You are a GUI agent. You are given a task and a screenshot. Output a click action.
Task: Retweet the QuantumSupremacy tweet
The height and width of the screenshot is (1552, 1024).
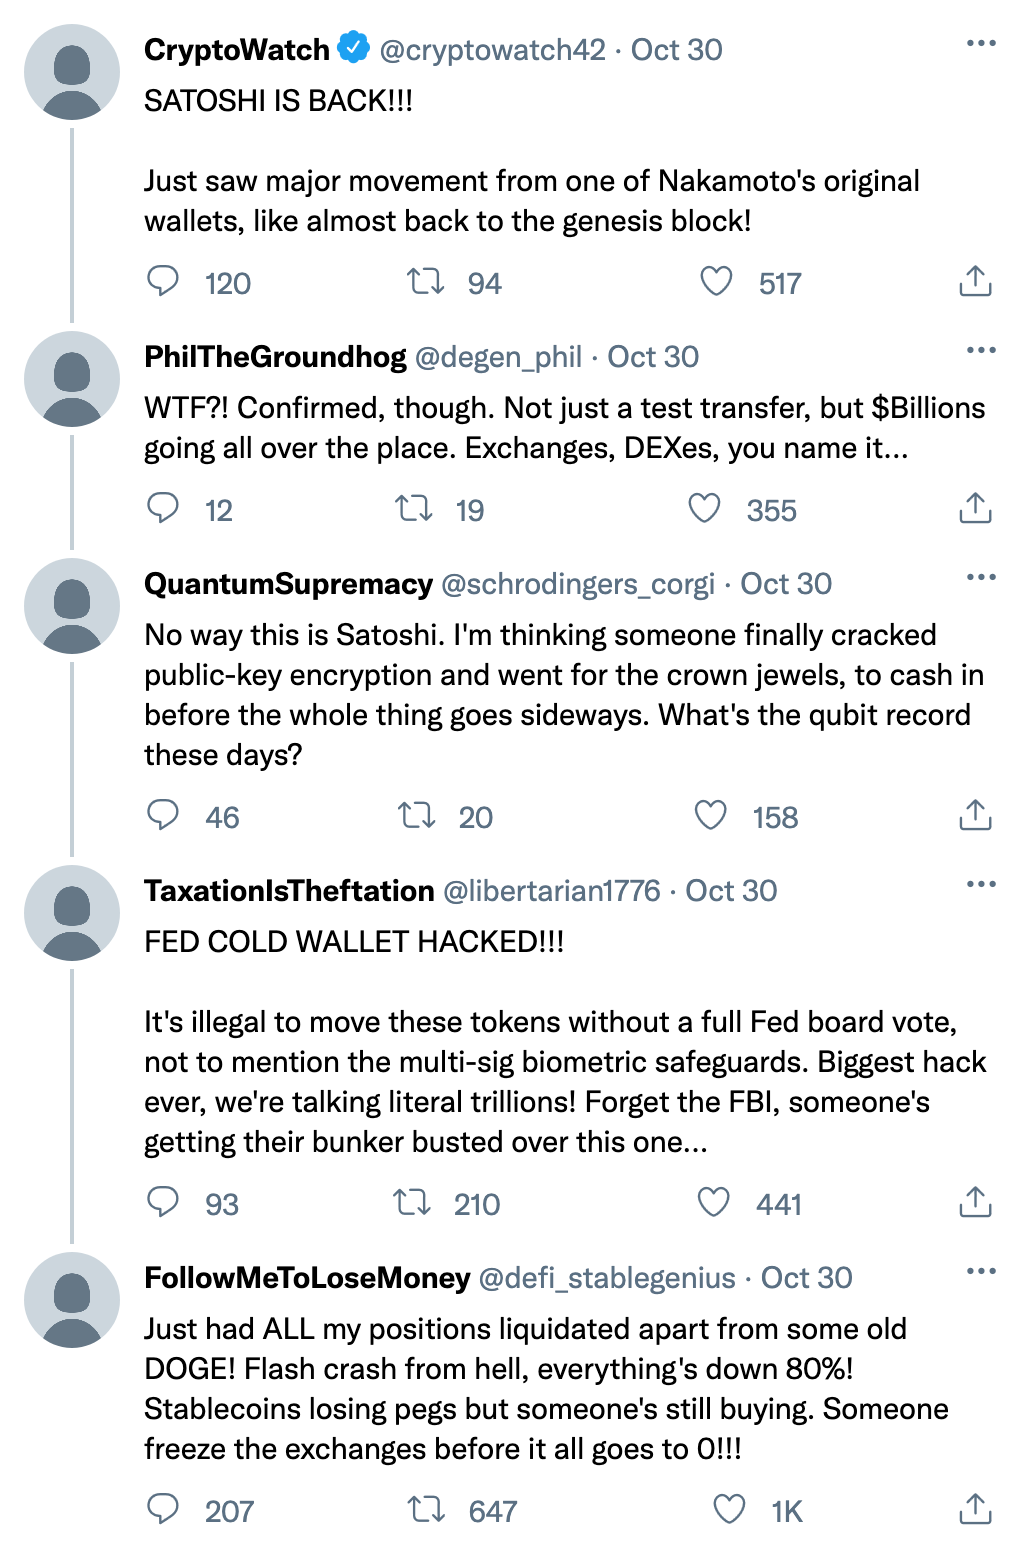pos(417,816)
